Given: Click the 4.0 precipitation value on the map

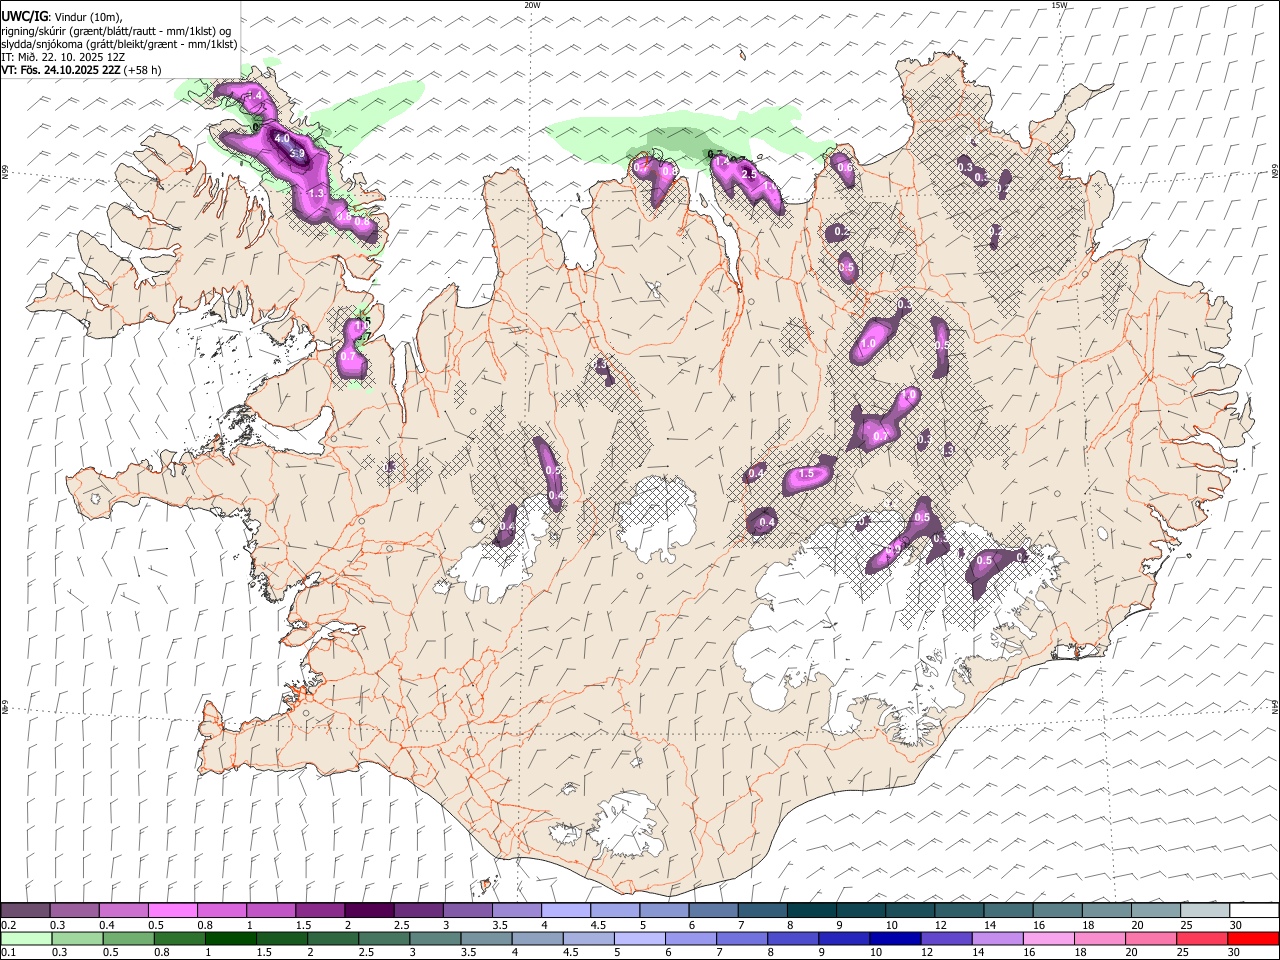Looking at the screenshot, I should pyautogui.click(x=282, y=138).
